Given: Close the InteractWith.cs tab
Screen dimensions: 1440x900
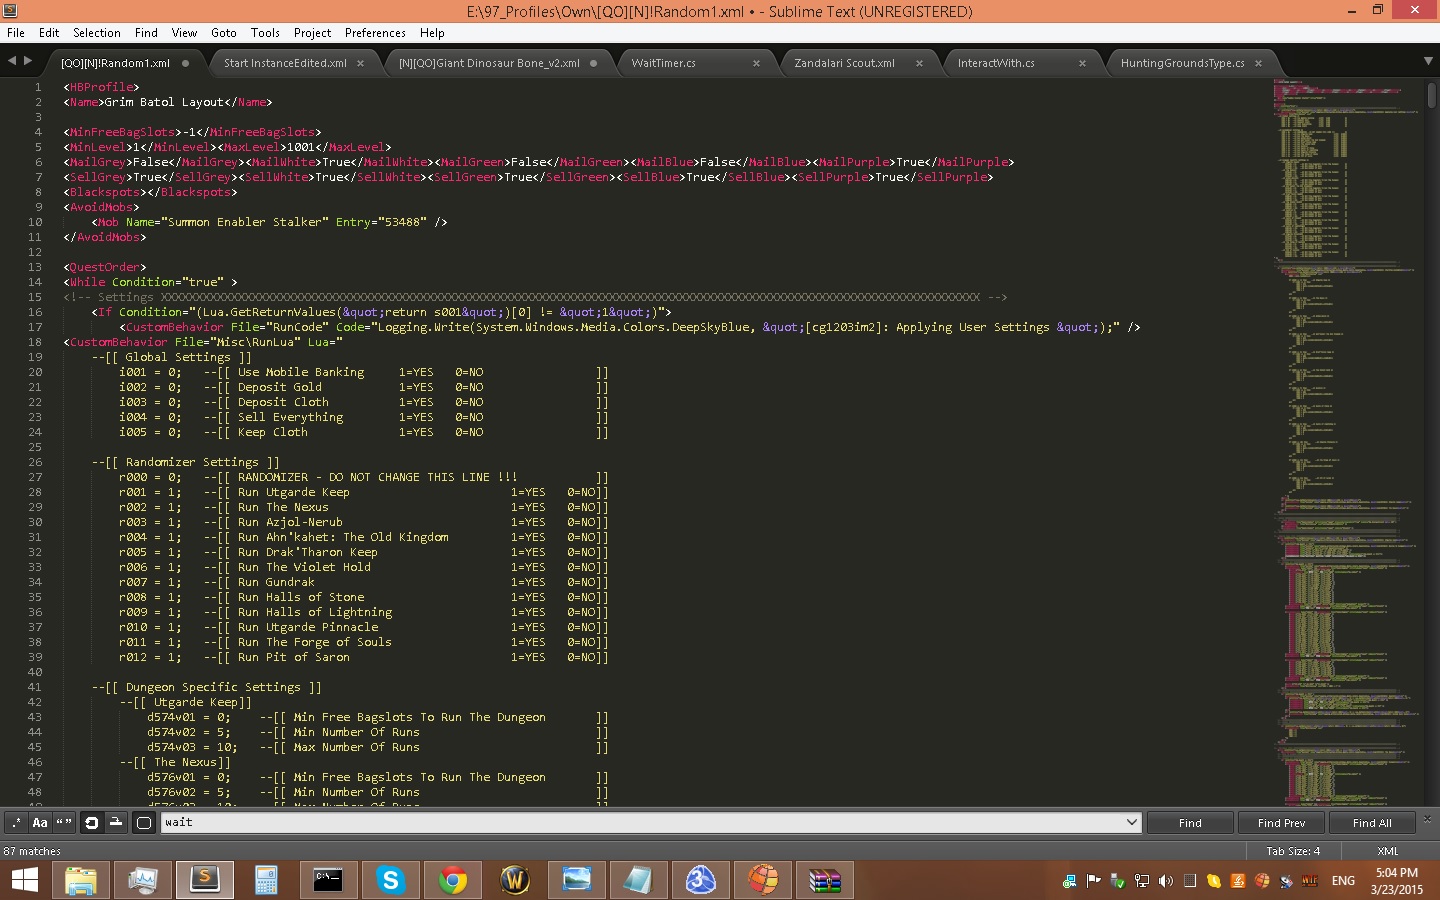Looking at the screenshot, I should tap(1082, 63).
